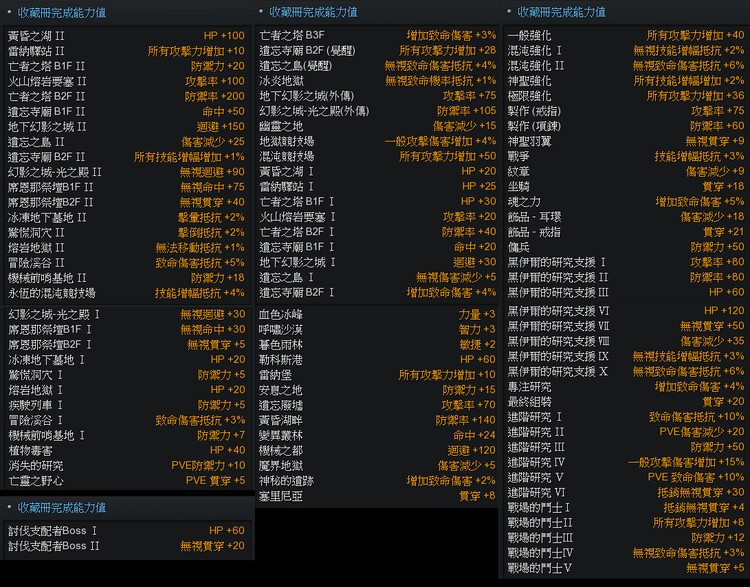Click the 塞里尼亞 entry

[281, 497]
